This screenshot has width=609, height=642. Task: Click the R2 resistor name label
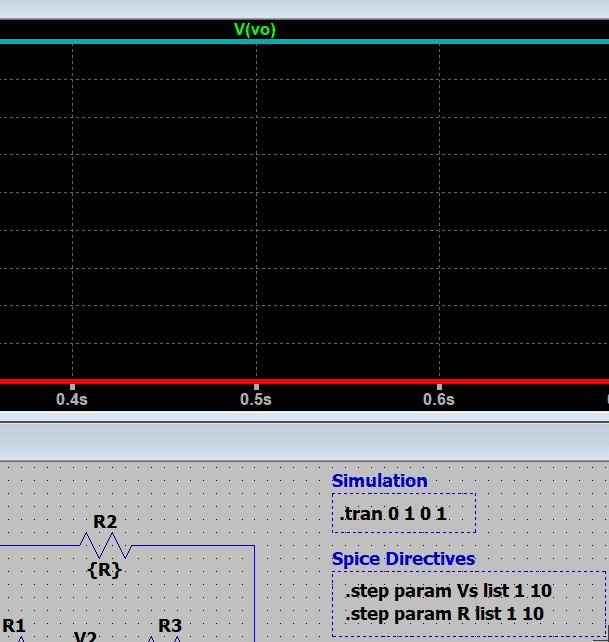[105, 521]
